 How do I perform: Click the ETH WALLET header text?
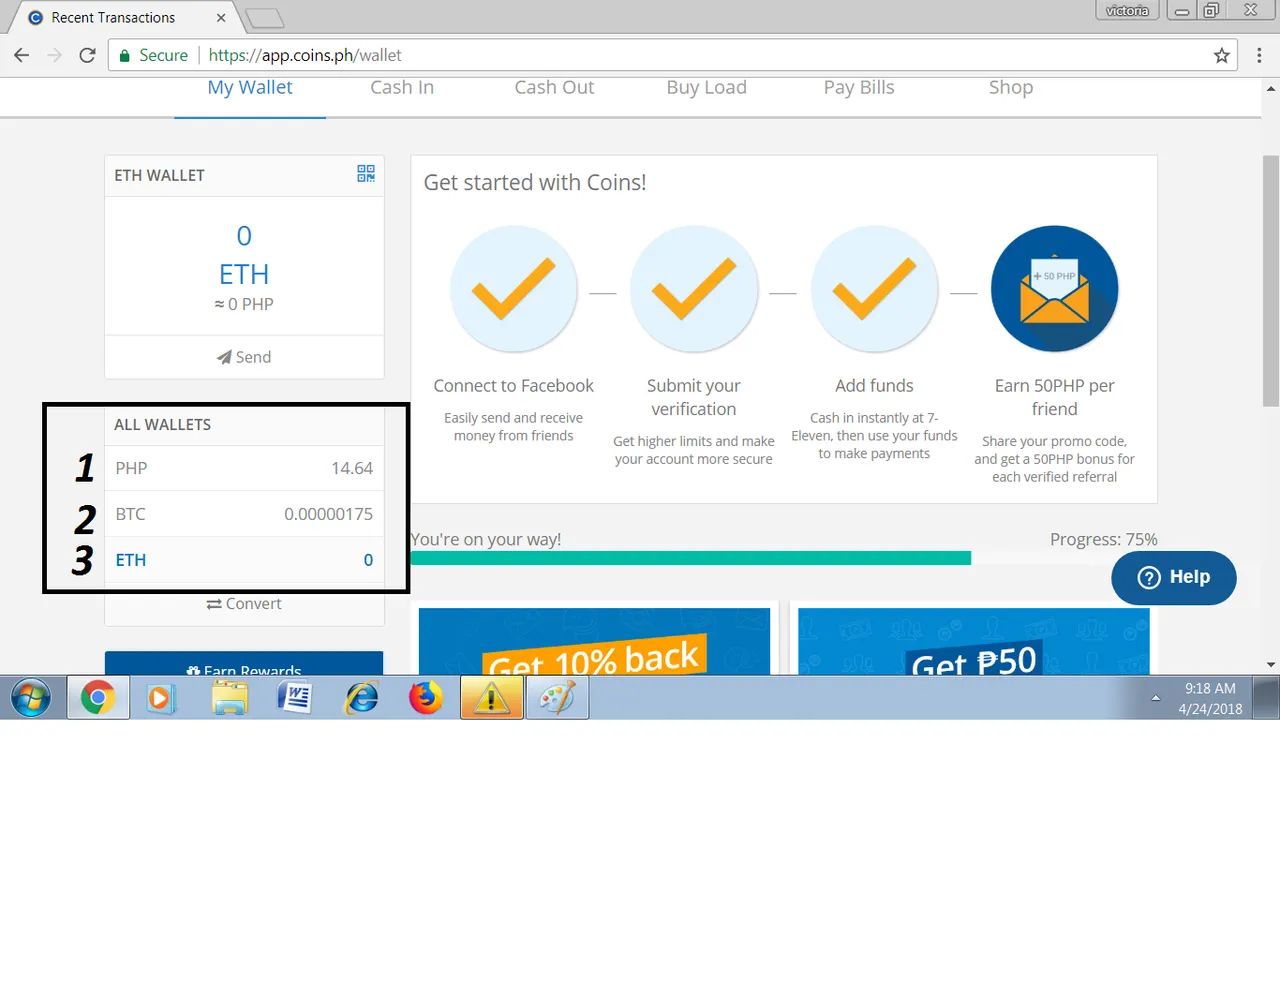pos(159,175)
